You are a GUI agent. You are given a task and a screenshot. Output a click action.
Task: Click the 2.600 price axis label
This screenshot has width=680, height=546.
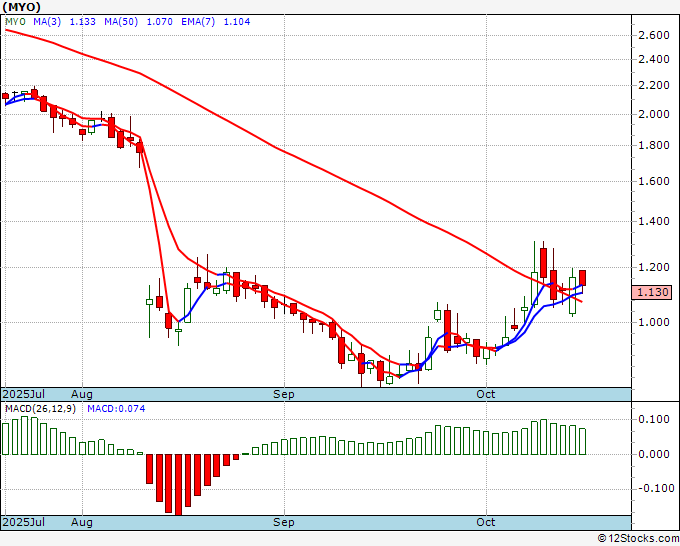pos(654,35)
